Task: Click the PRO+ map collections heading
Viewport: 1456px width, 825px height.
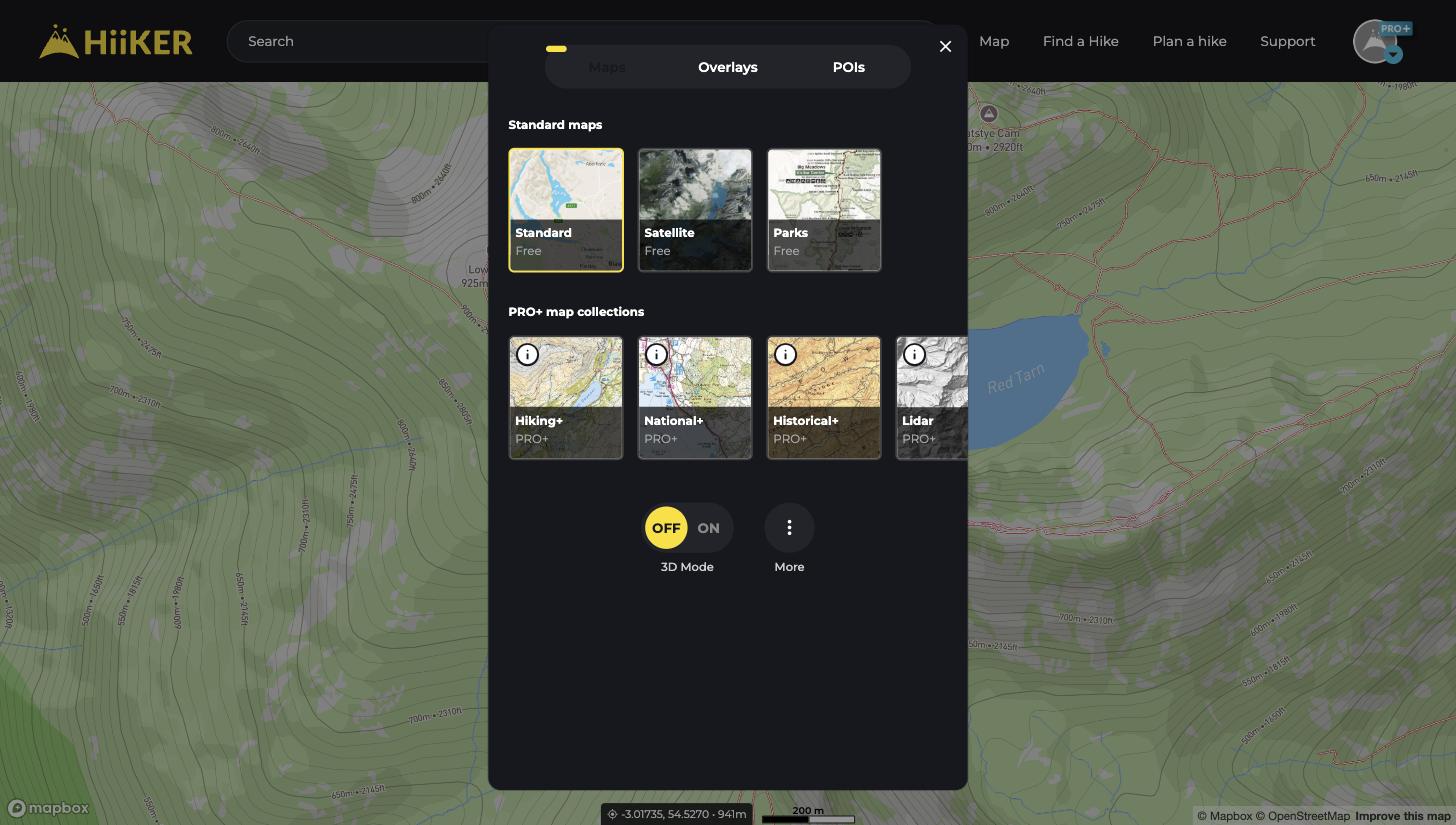Action: [576, 312]
